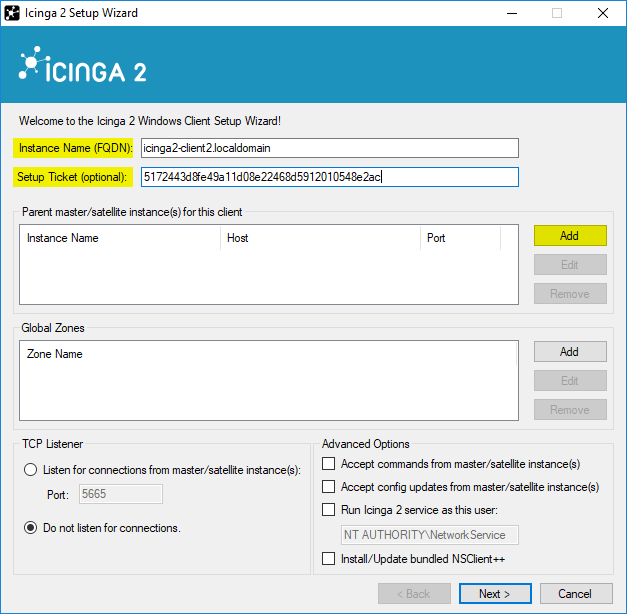Click the Instance Name (FQDN) label
This screenshot has width=627, height=614.
[x=75, y=148]
